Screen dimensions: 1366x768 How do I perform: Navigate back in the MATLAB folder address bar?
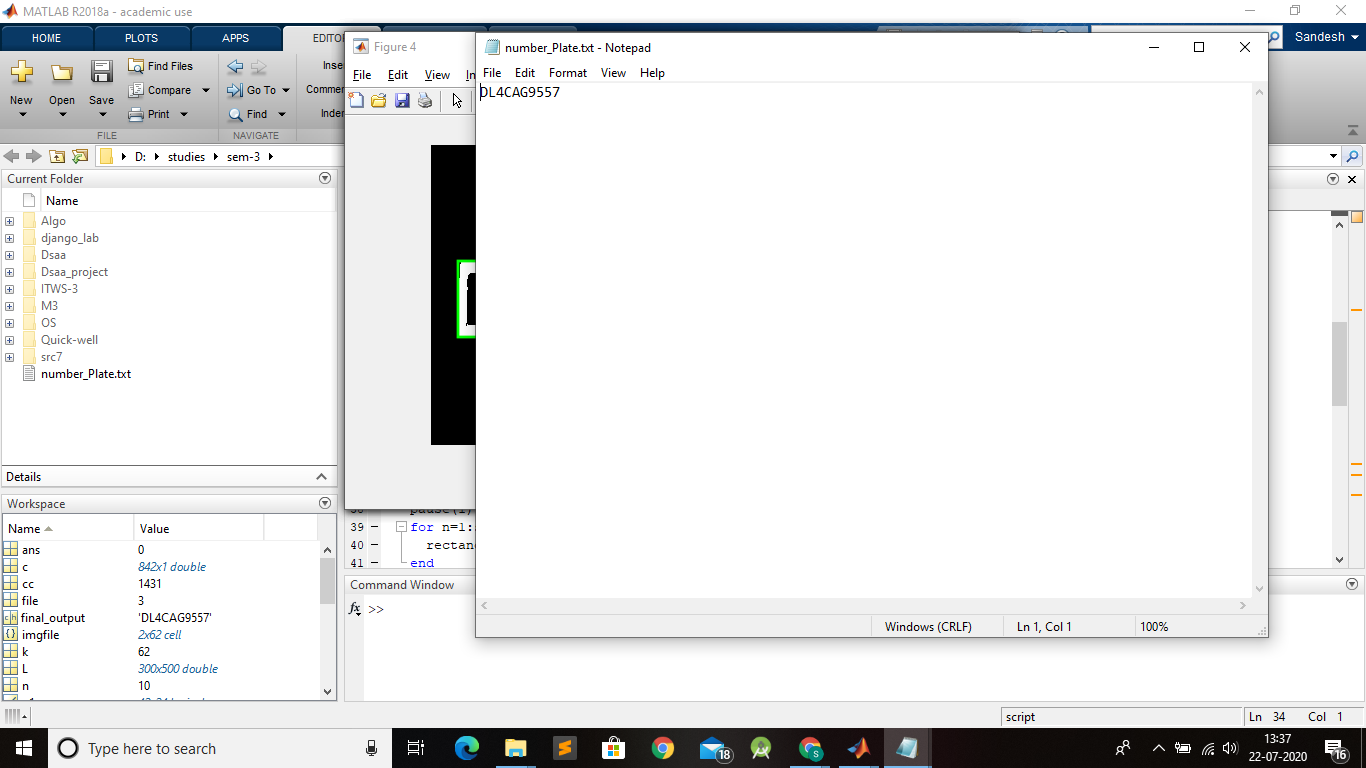[x=12, y=157]
